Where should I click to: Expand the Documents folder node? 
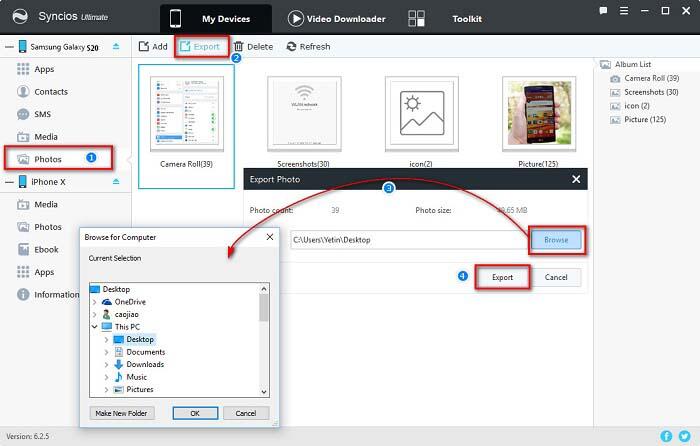pyautogui.click(x=106, y=352)
